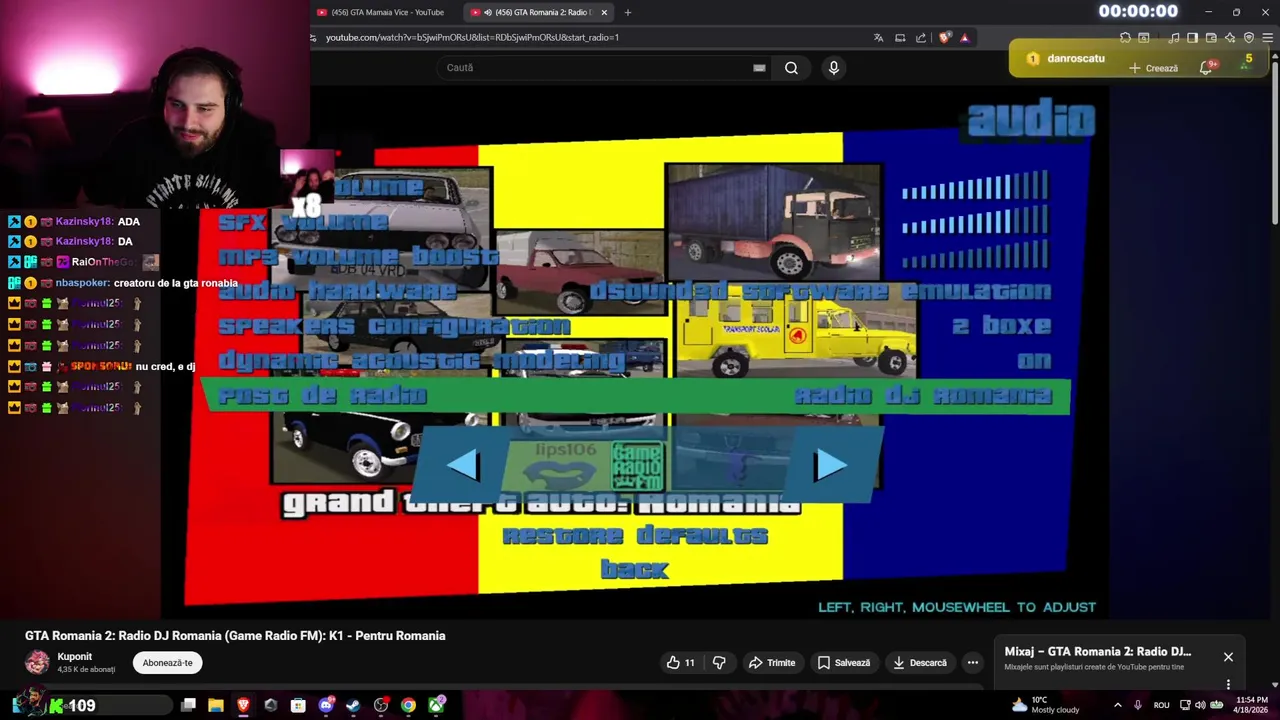Open the clock showing 11:54 PM
Viewport: 1280px width, 720px height.
tap(1252, 705)
